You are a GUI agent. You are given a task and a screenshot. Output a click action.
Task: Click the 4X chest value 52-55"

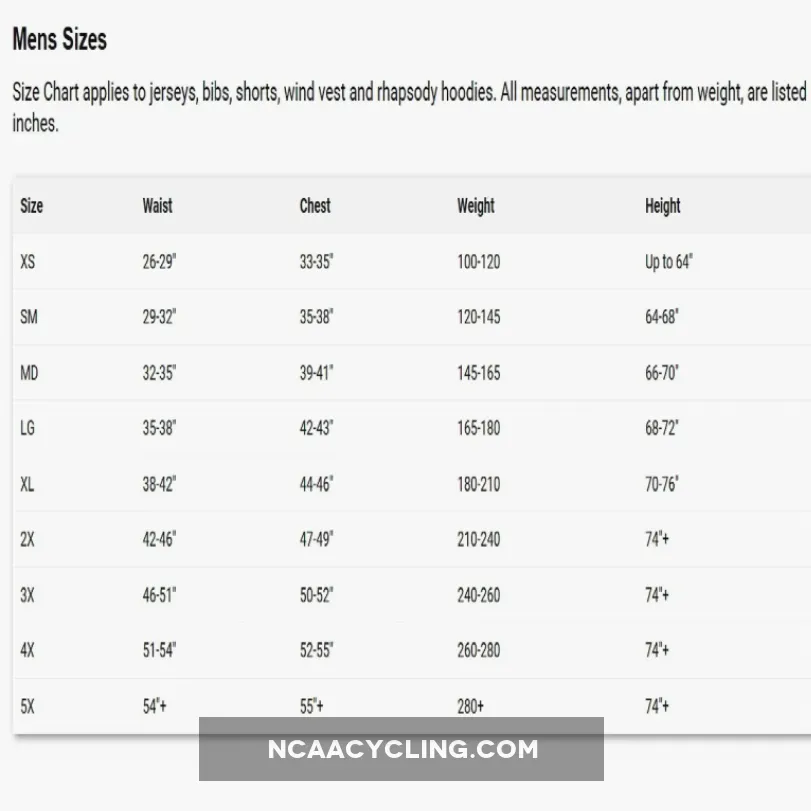pos(316,650)
